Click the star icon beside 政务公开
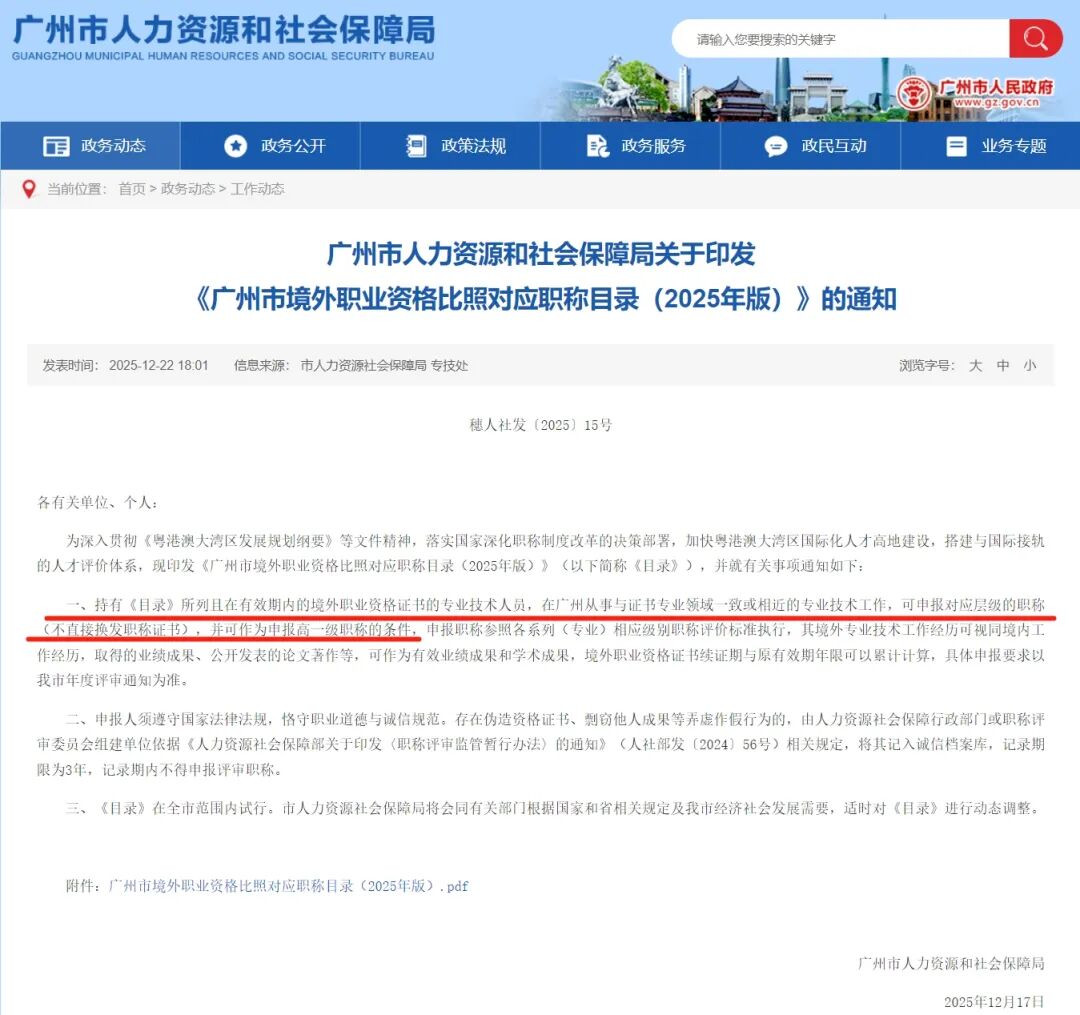Screen dimensions: 1080x1015 coord(236,146)
